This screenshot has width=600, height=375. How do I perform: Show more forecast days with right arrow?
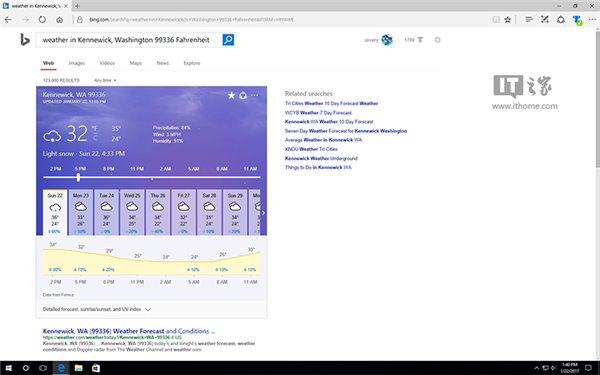pyautogui.click(x=263, y=213)
